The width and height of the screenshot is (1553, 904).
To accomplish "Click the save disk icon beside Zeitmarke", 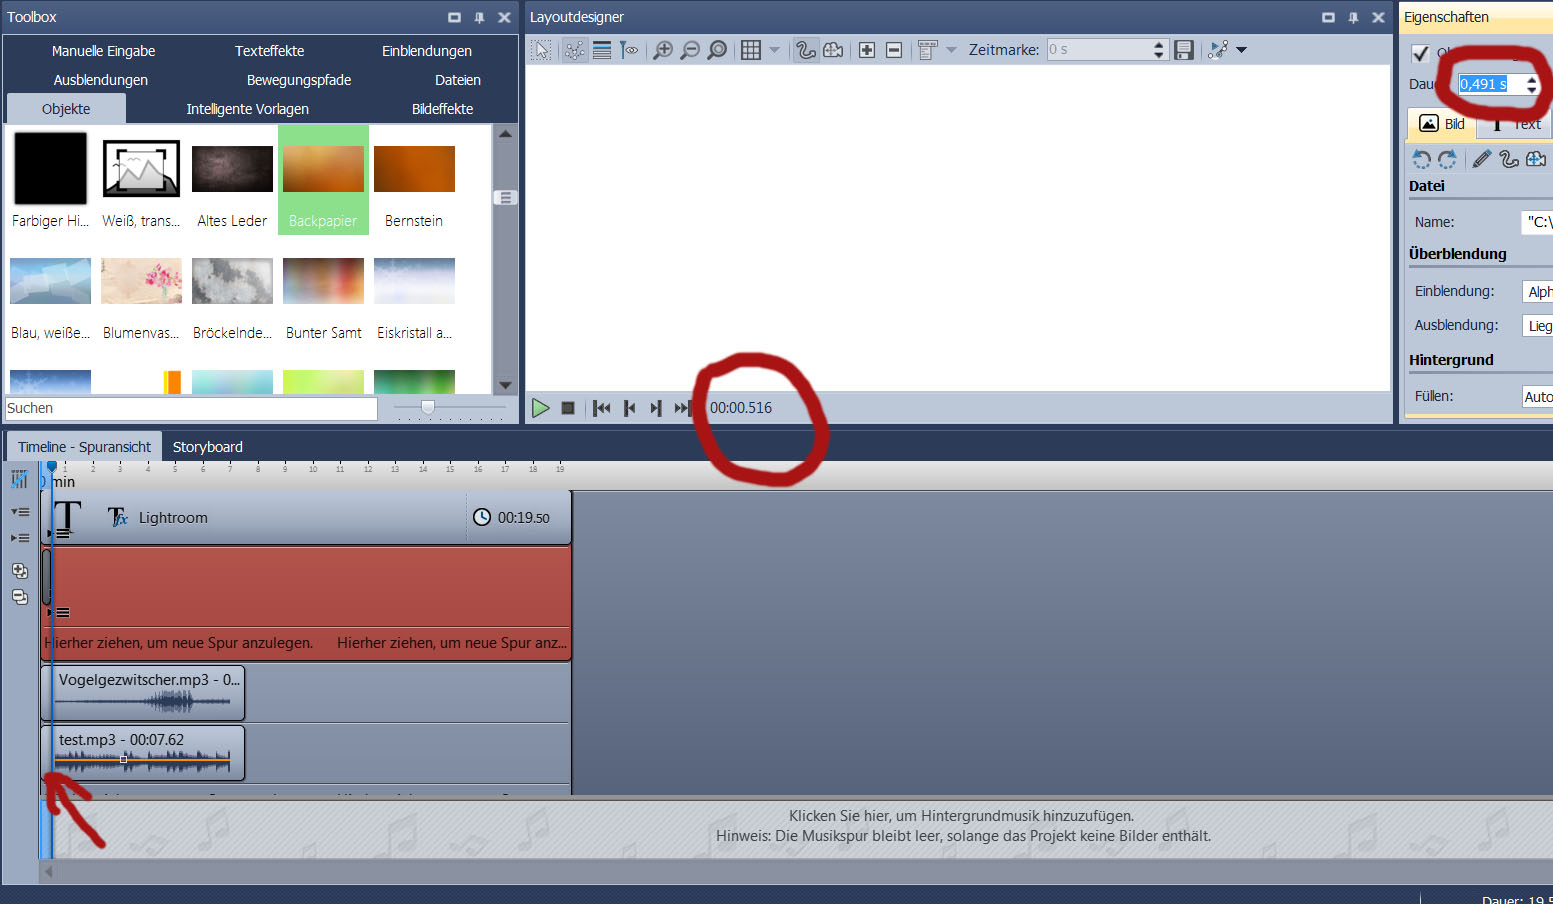I will tap(1184, 50).
